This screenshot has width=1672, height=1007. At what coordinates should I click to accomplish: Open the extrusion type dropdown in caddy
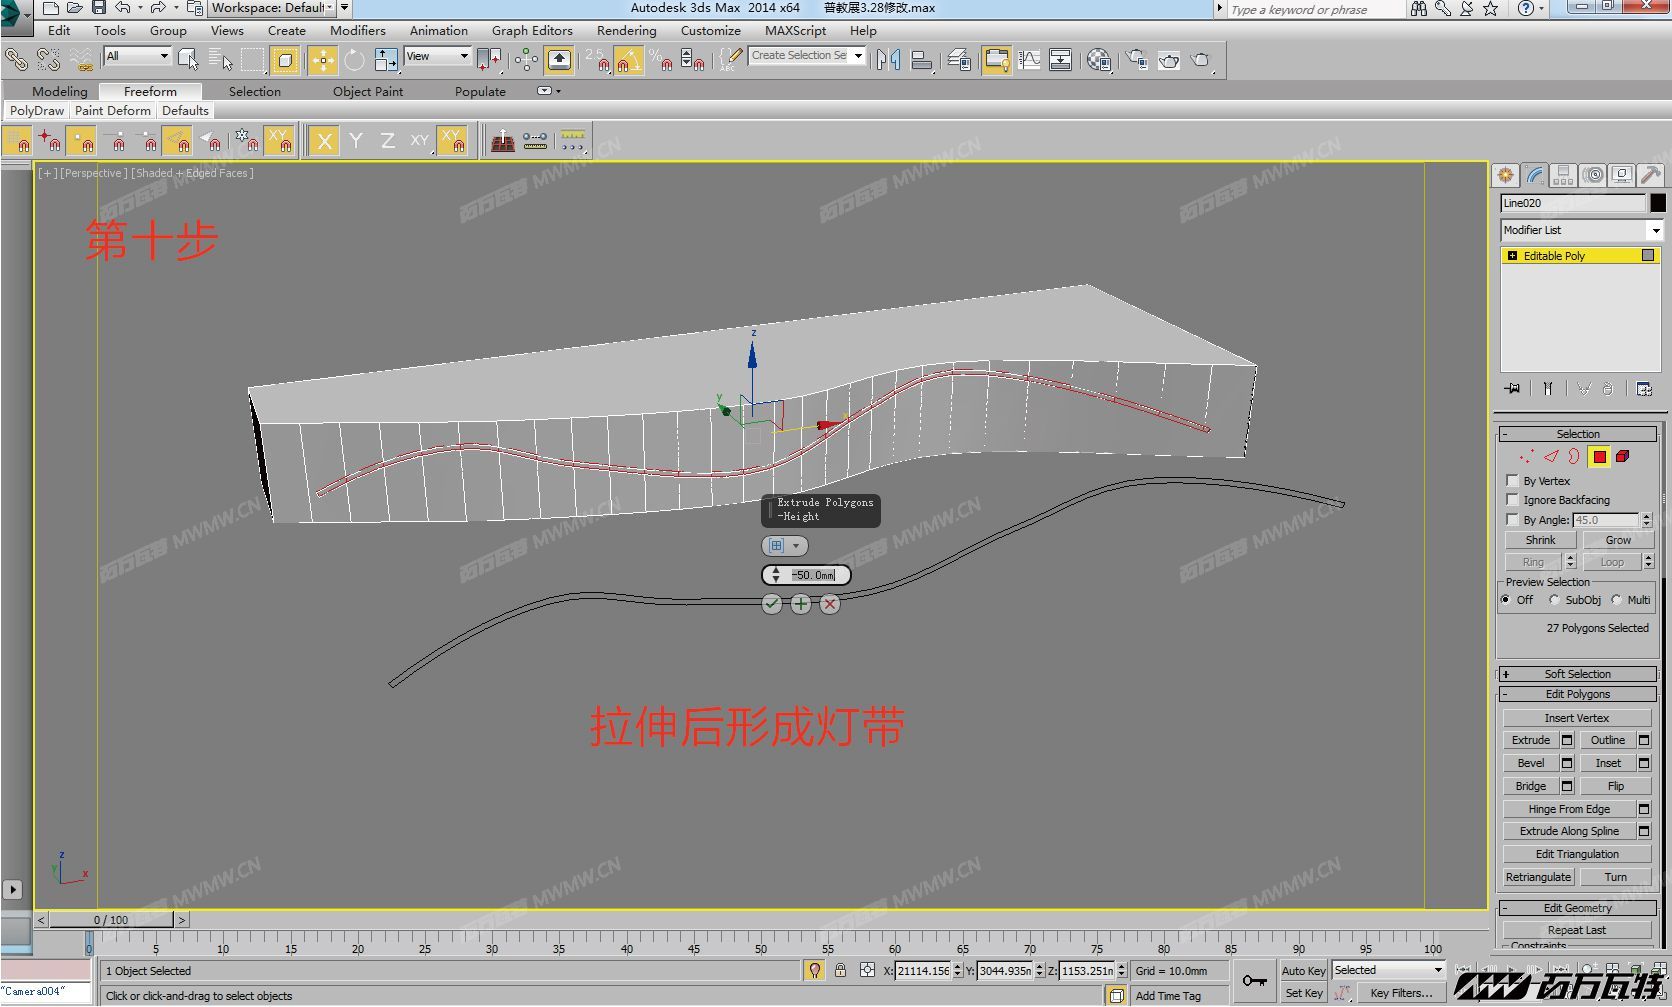coord(785,546)
